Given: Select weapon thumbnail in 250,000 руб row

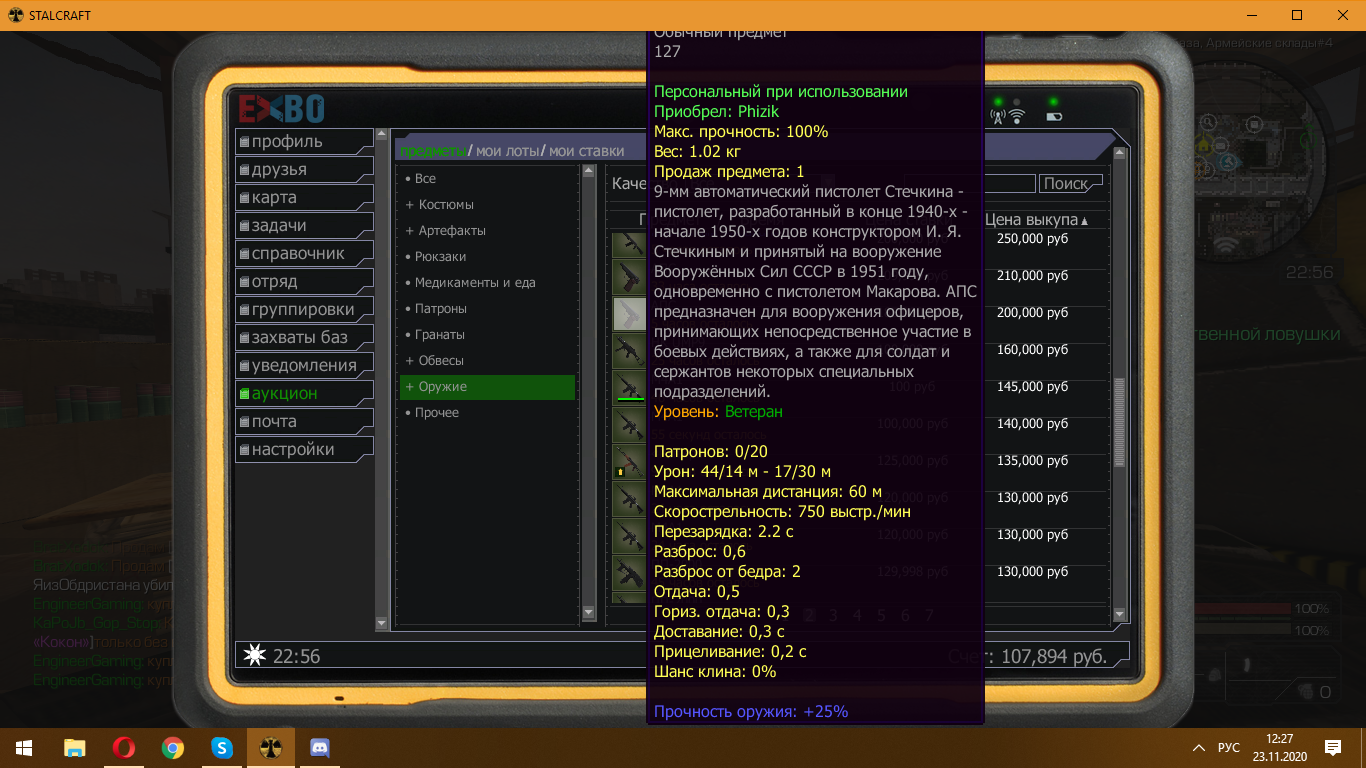Looking at the screenshot, I should [x=629, y=243].
